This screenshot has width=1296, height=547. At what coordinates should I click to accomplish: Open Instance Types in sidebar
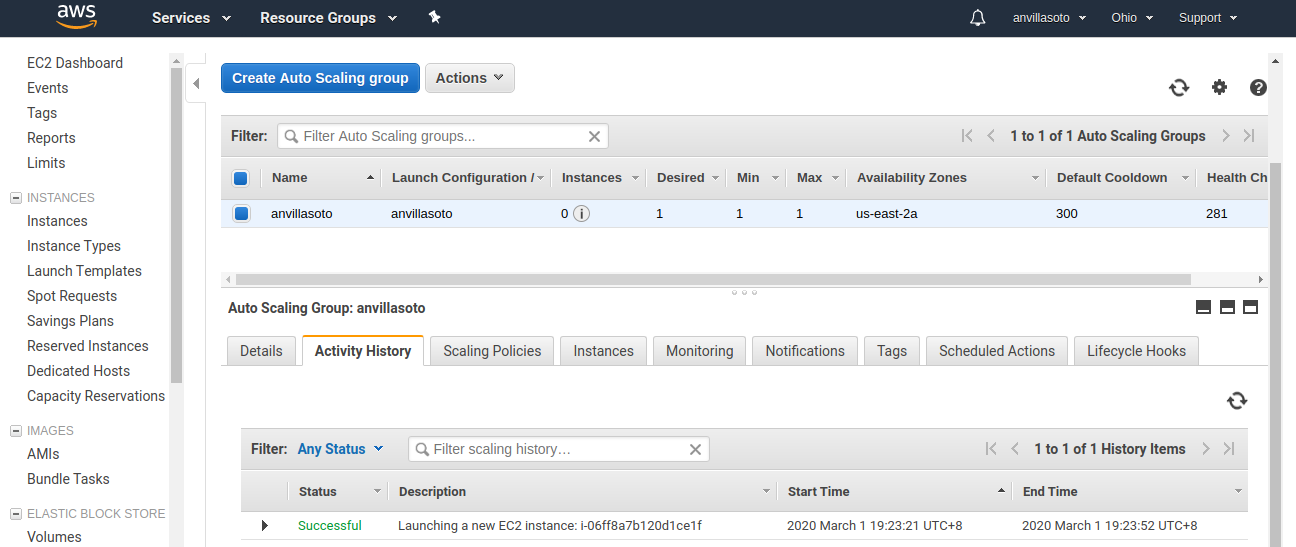click(74, 246)
